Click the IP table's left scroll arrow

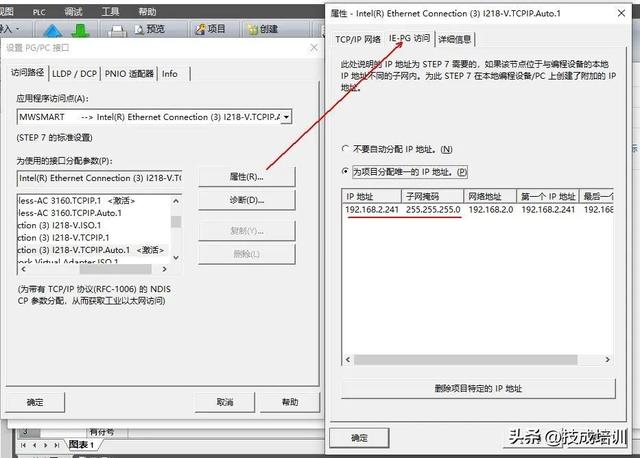click(x=348, y=360)
